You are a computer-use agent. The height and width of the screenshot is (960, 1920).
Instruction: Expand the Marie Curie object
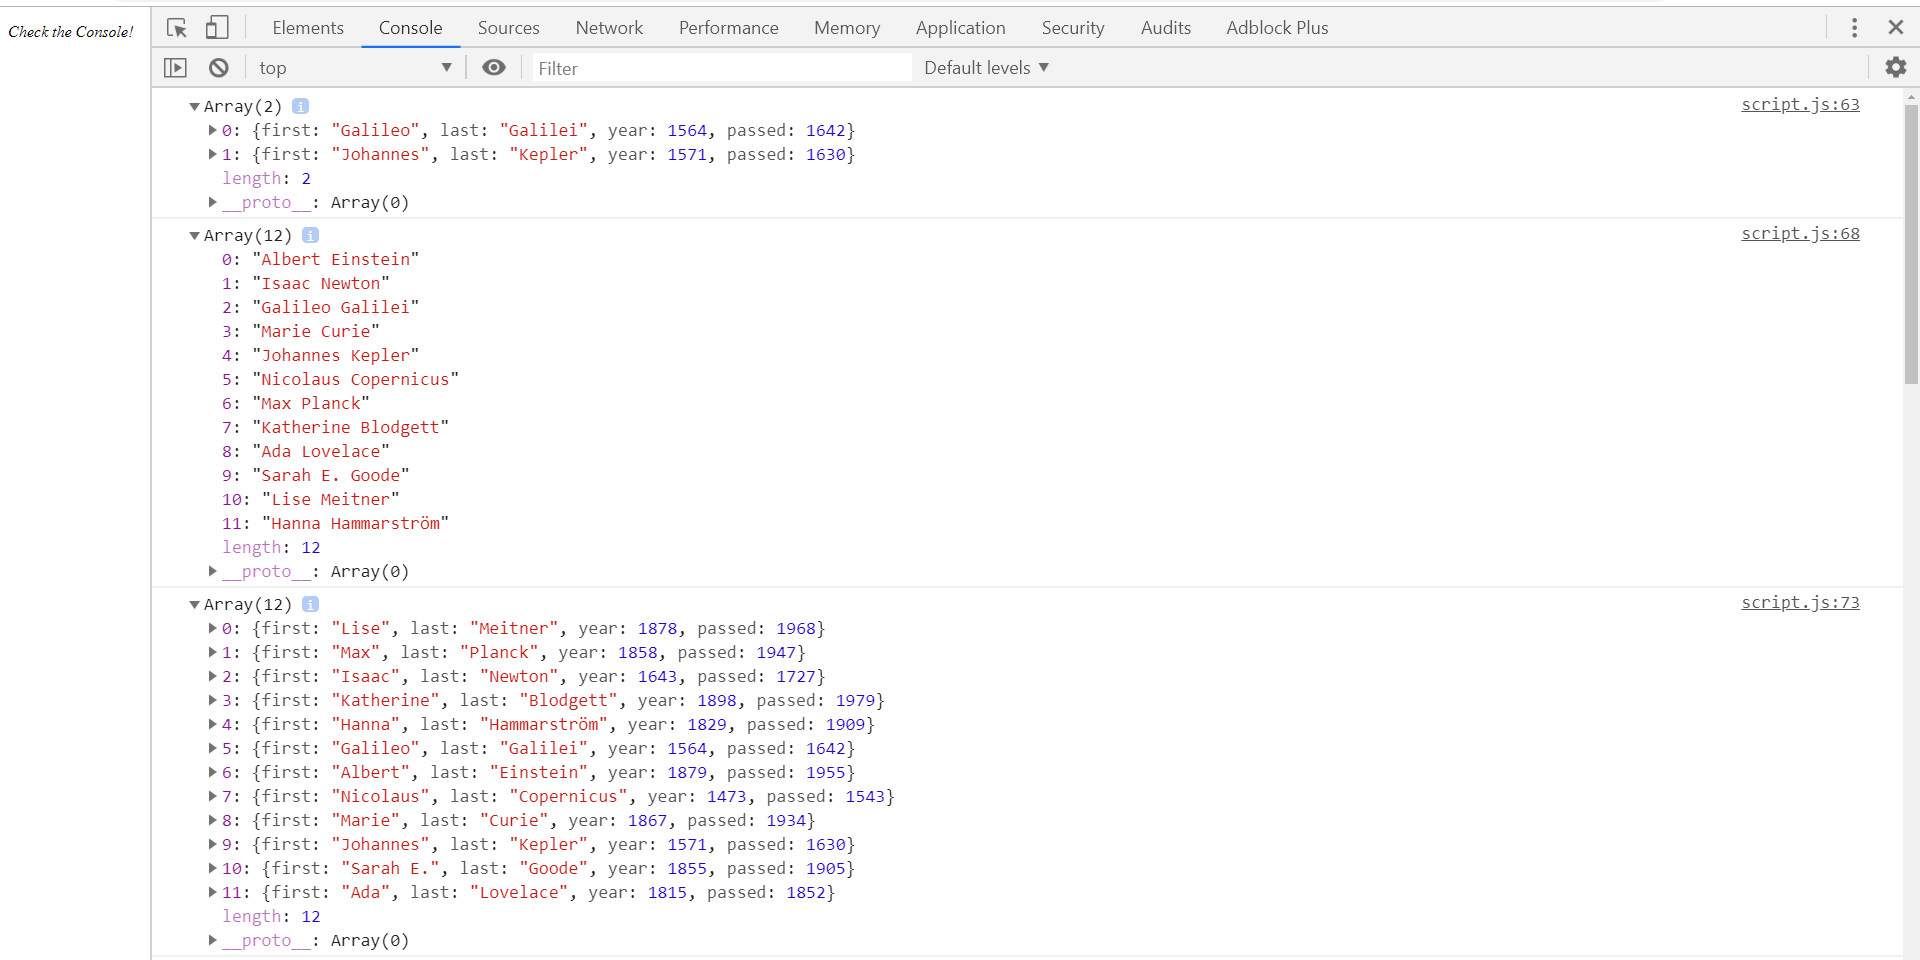pyautogui.click(x=212, y=820)
